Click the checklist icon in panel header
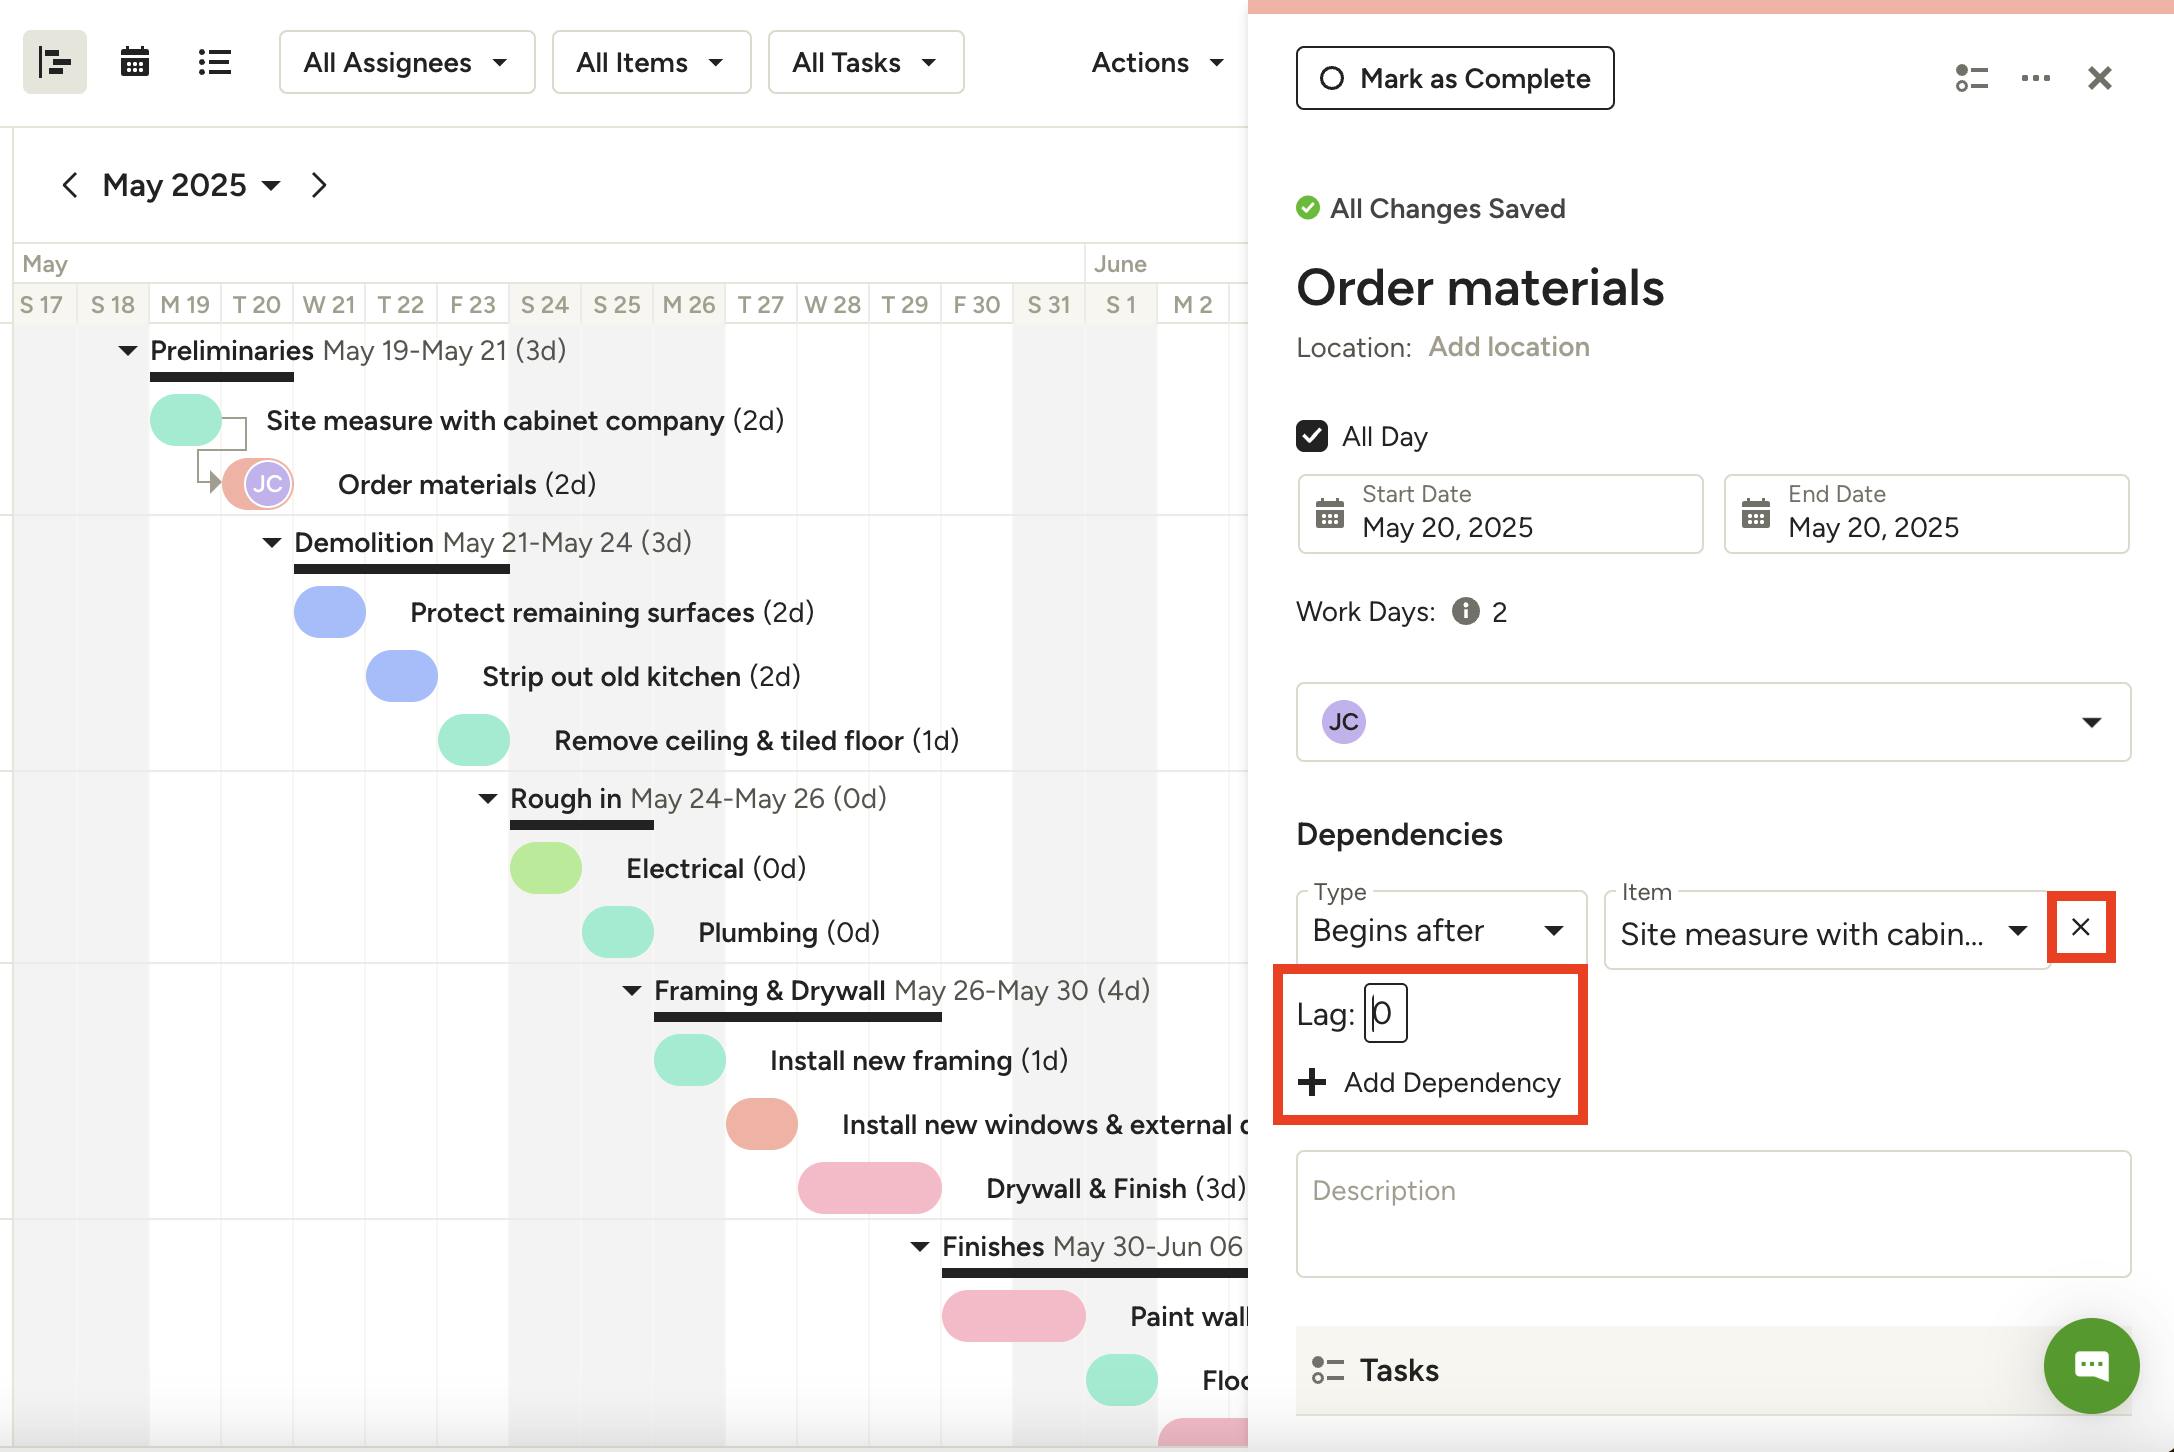 click(x=1971, y=78)
